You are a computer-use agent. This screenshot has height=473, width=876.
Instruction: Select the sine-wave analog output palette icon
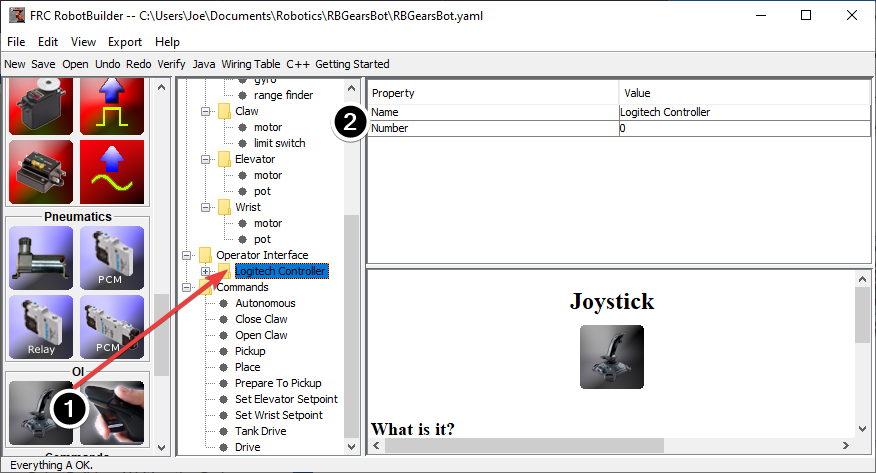pos(112,173)
